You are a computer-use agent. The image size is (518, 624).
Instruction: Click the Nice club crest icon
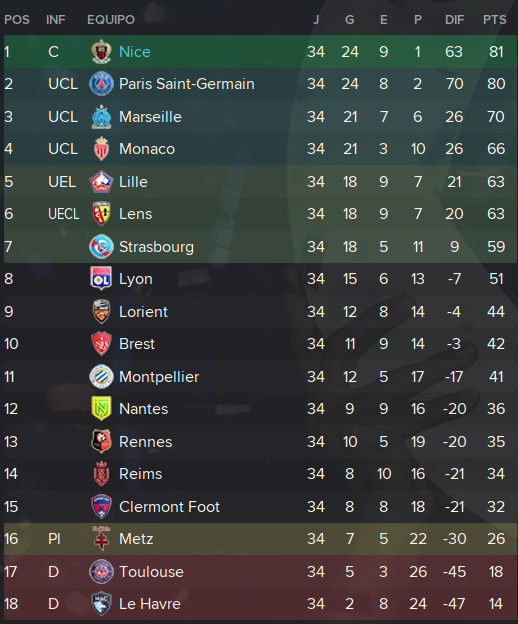101,52
